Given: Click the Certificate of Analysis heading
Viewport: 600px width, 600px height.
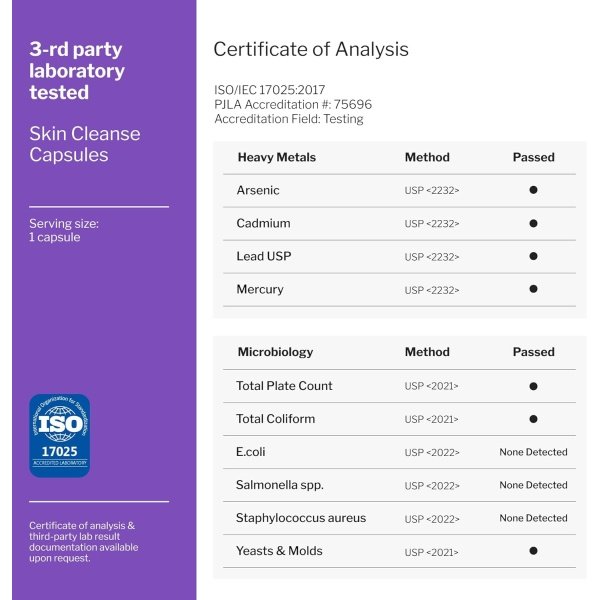Looking at the screenshot, I should 311,49.
